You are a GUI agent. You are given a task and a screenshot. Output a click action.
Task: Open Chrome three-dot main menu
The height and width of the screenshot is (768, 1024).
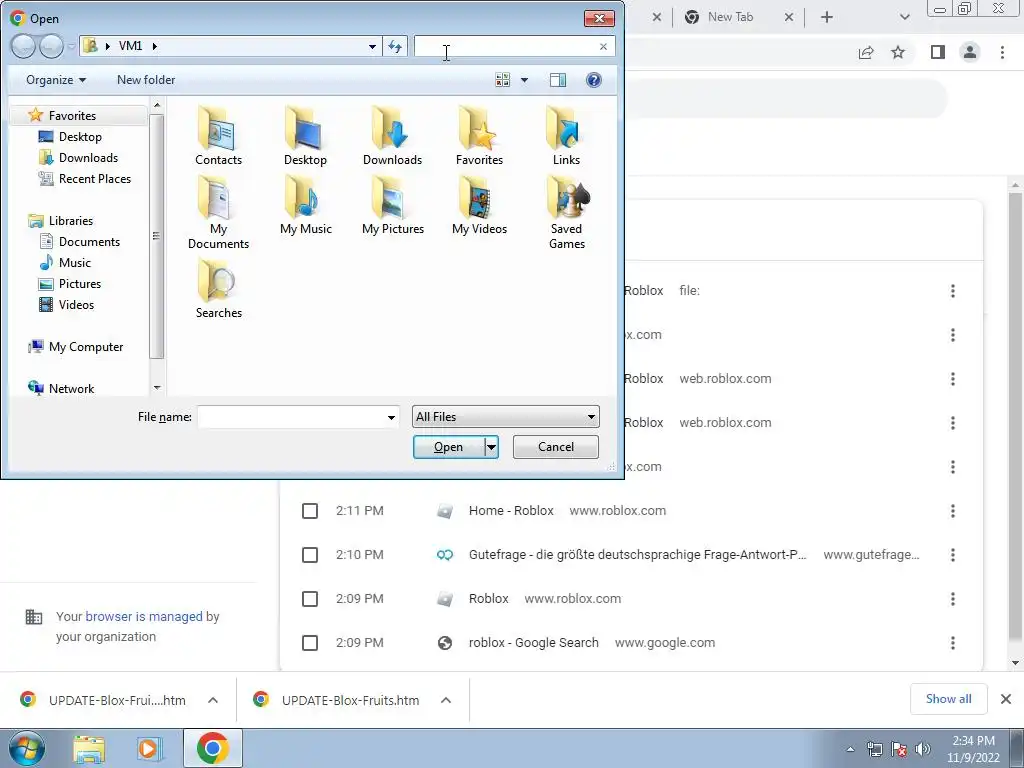1002,52
